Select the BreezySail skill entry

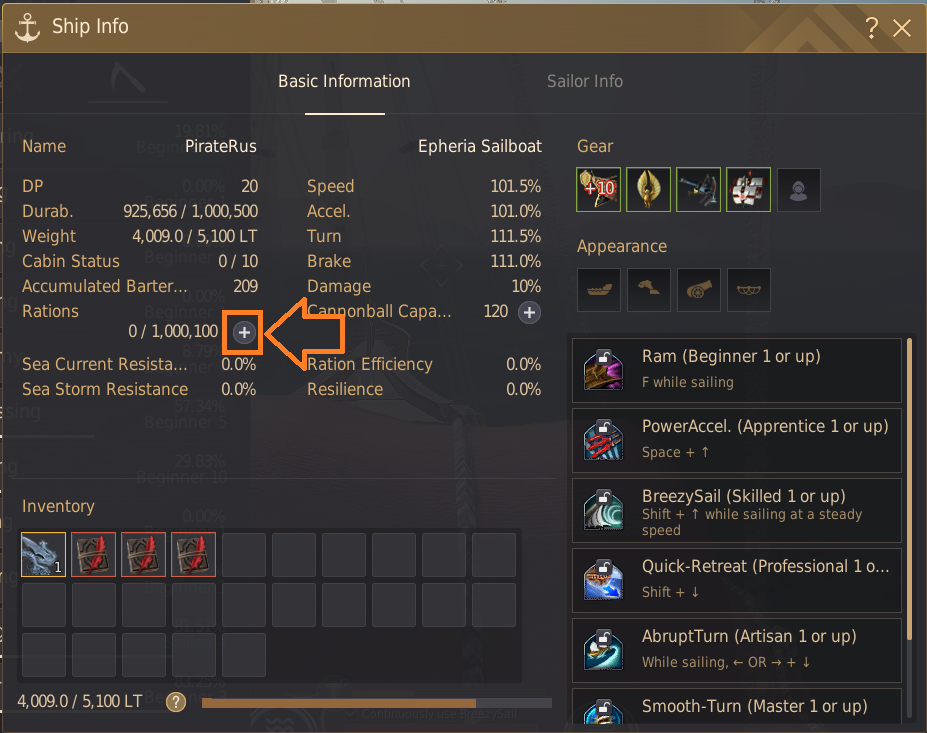(737, 511)
